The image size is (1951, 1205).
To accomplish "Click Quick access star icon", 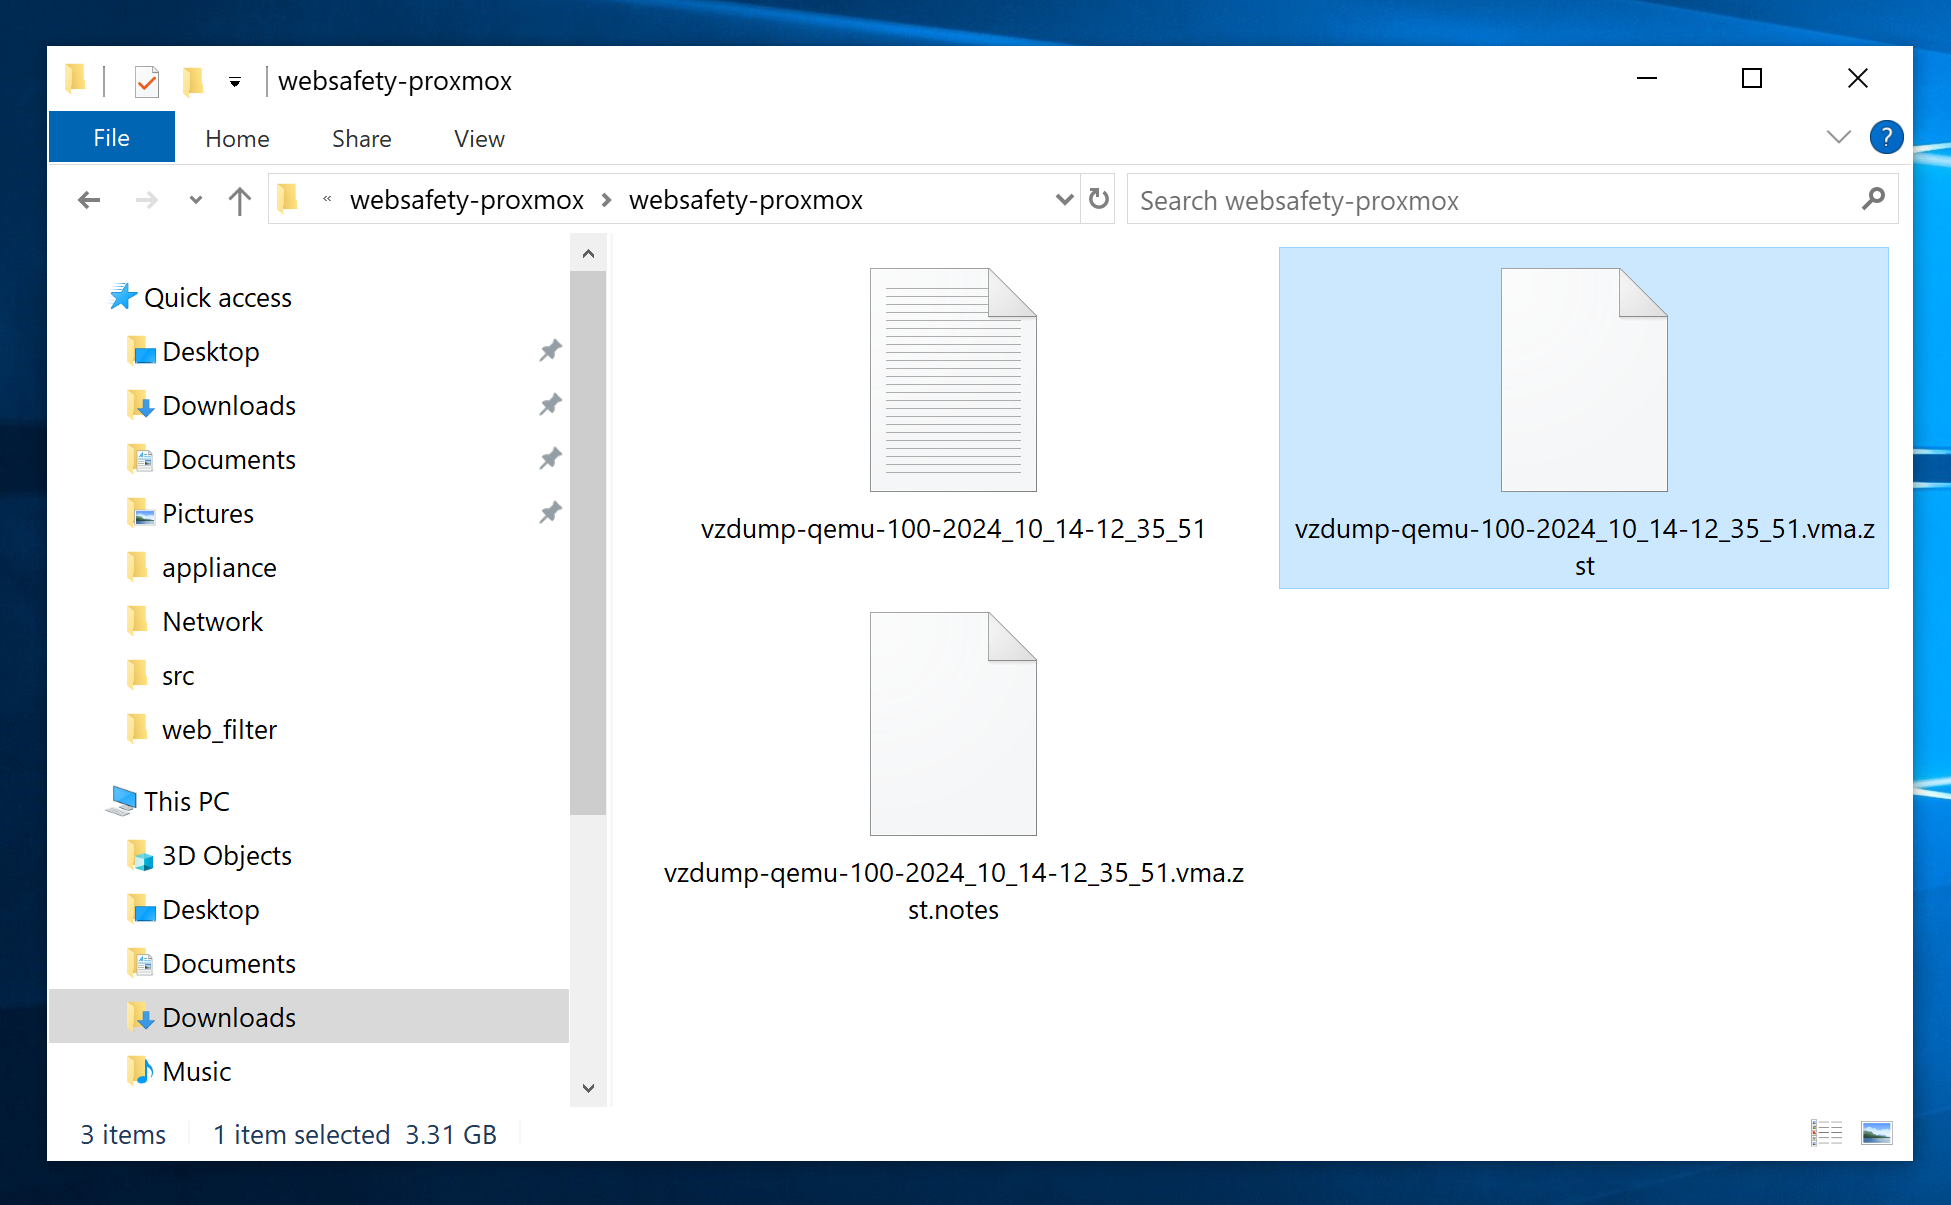I will 123,296.
